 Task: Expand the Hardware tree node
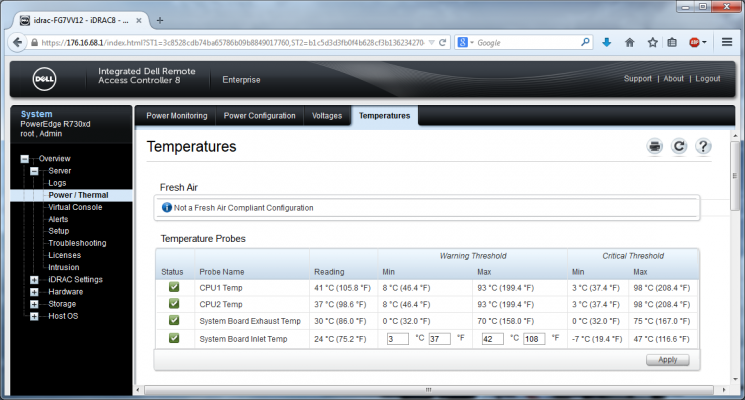[34, 292]
